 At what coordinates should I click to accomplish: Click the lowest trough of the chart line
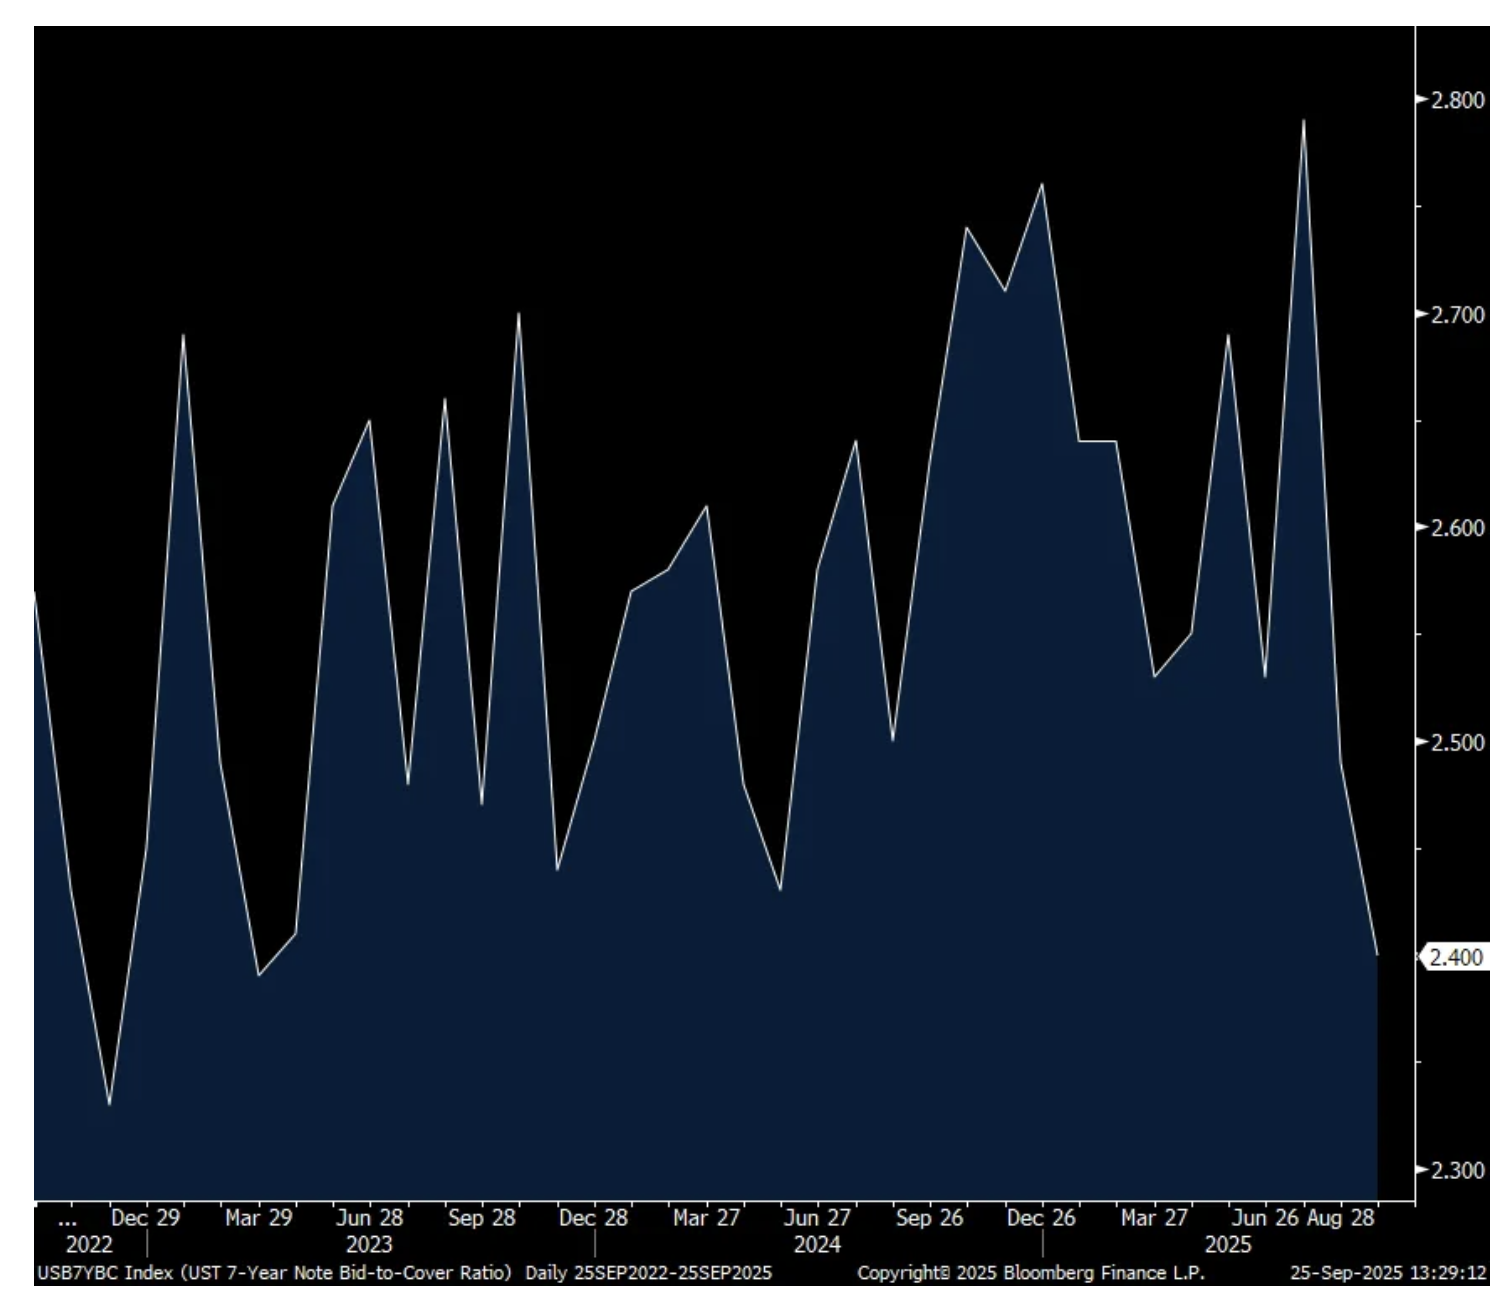(x=109, y=1104)
